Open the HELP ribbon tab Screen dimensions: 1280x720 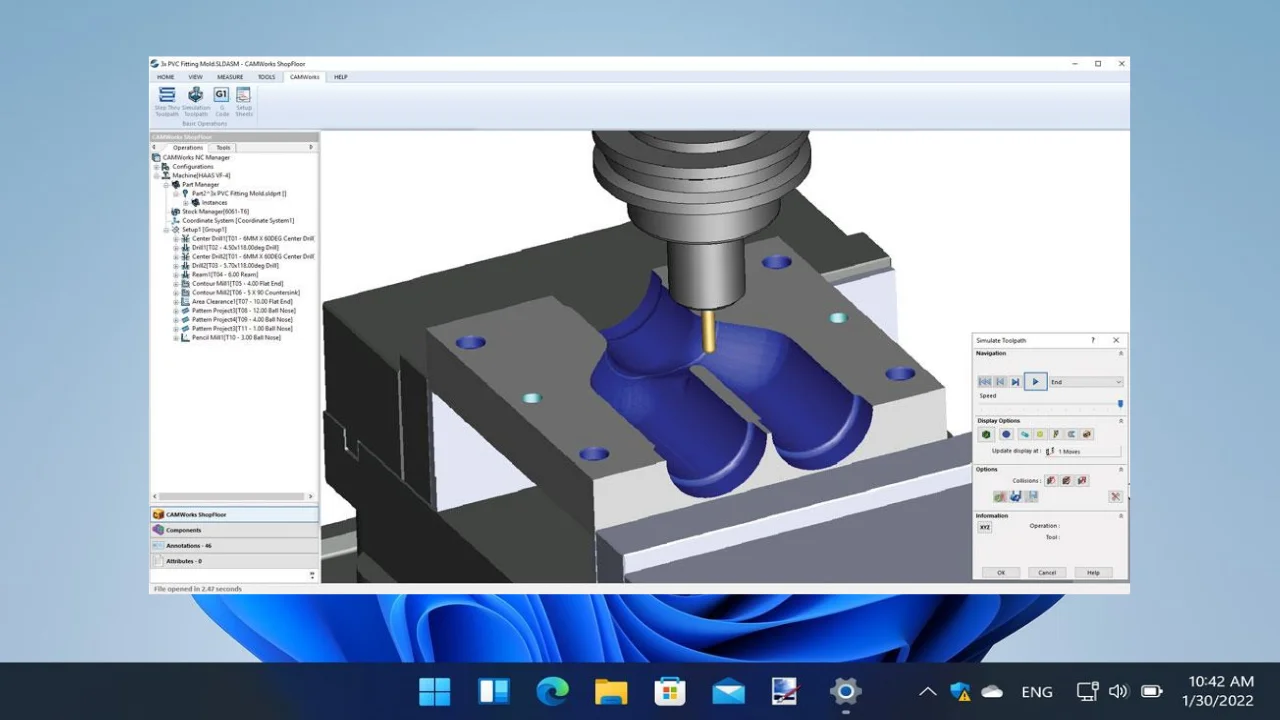click(341, 77)
